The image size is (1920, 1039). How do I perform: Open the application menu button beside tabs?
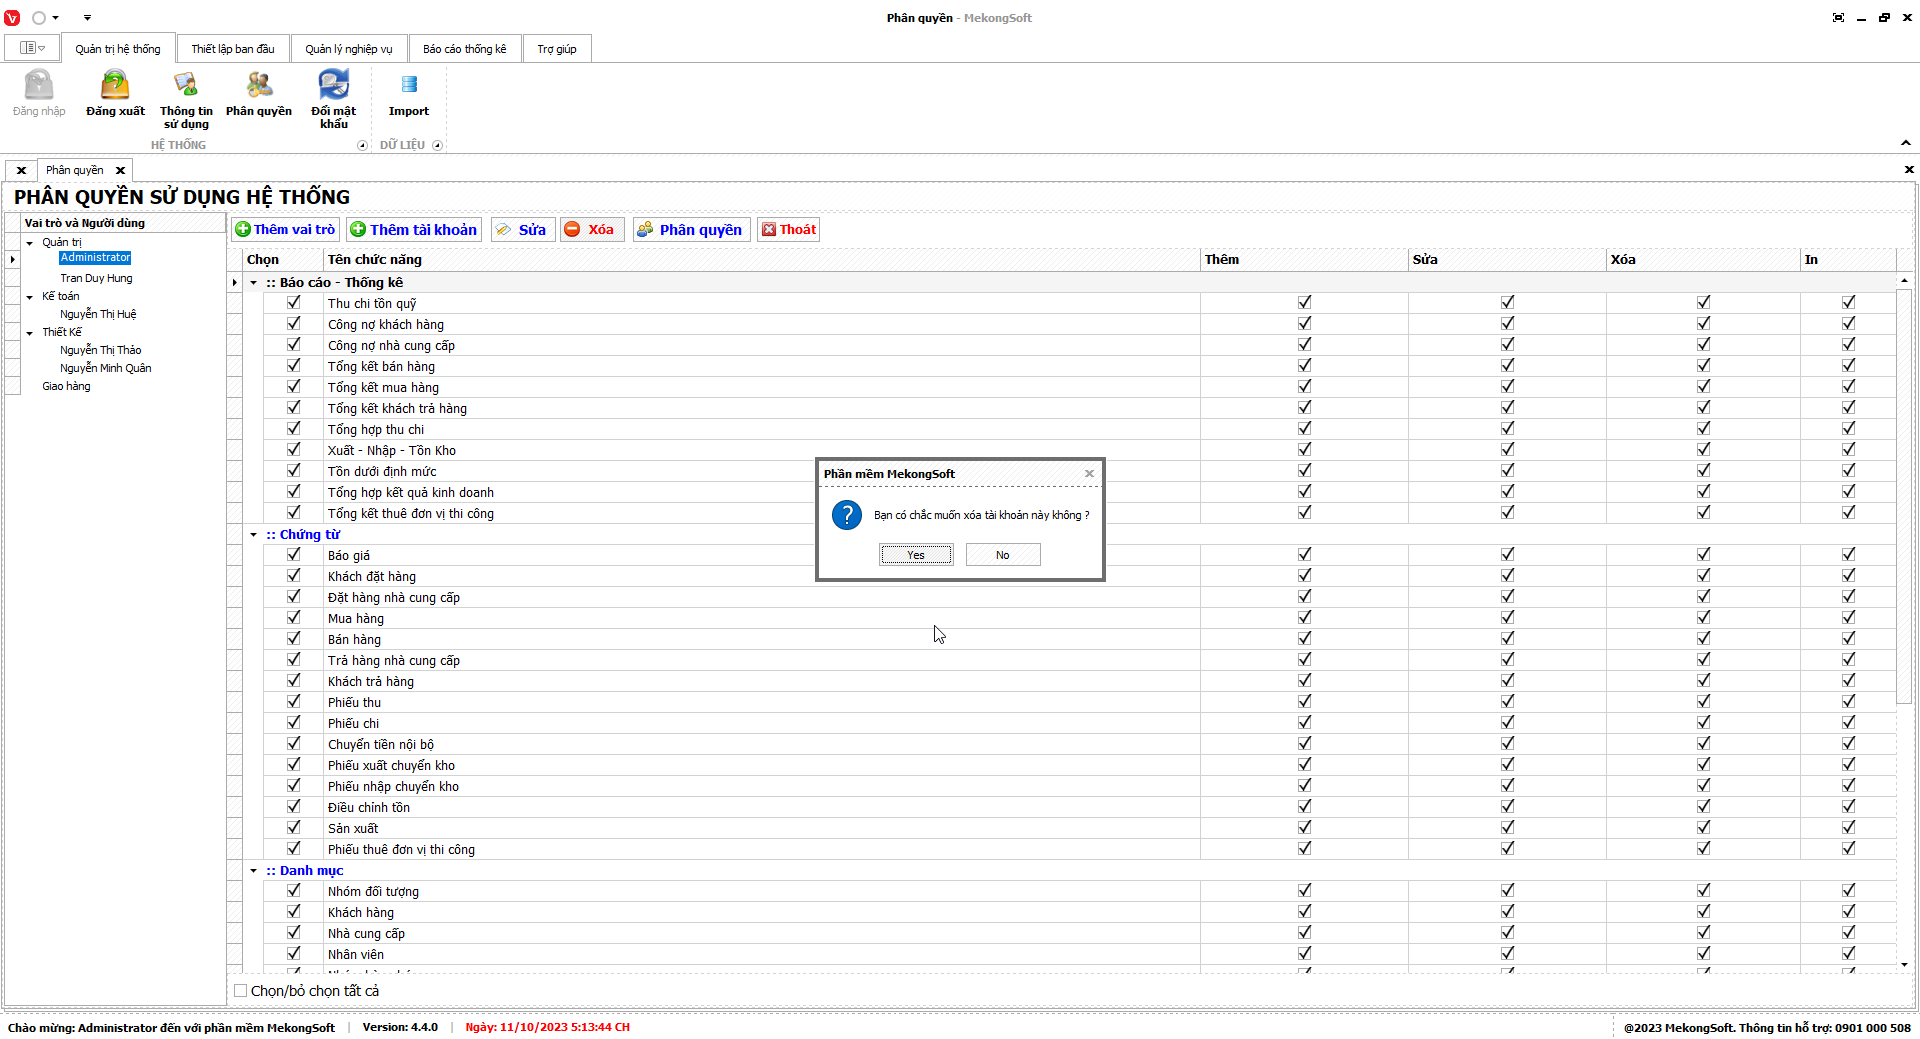pyautogui.click(x=32, y=48)
